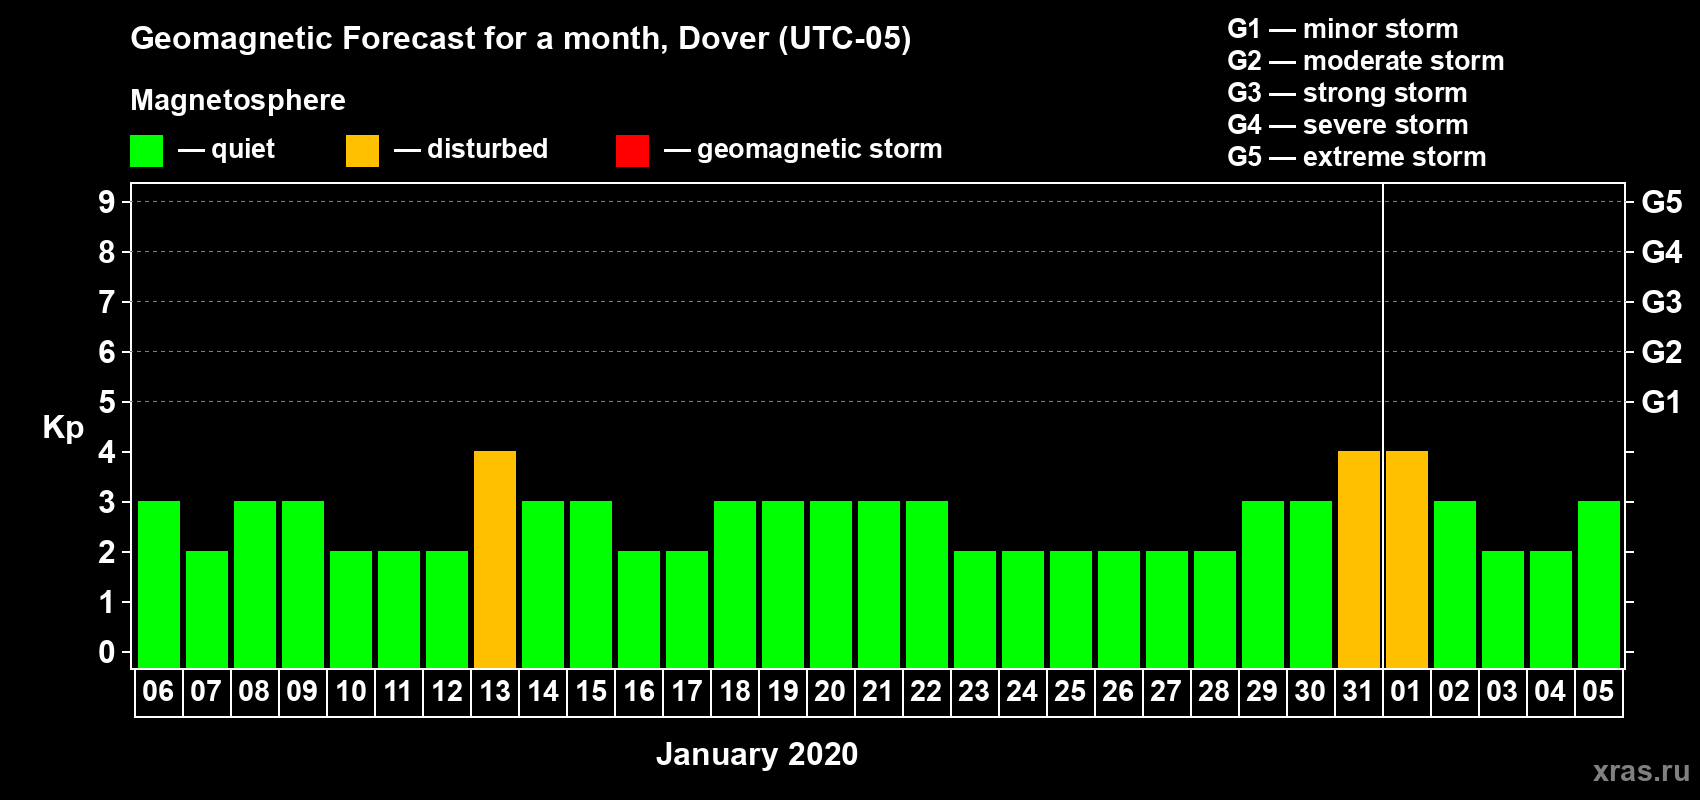This screenshot has width=1700, height=800.
Task: Click the date label 23
Action: coord(974,691)
